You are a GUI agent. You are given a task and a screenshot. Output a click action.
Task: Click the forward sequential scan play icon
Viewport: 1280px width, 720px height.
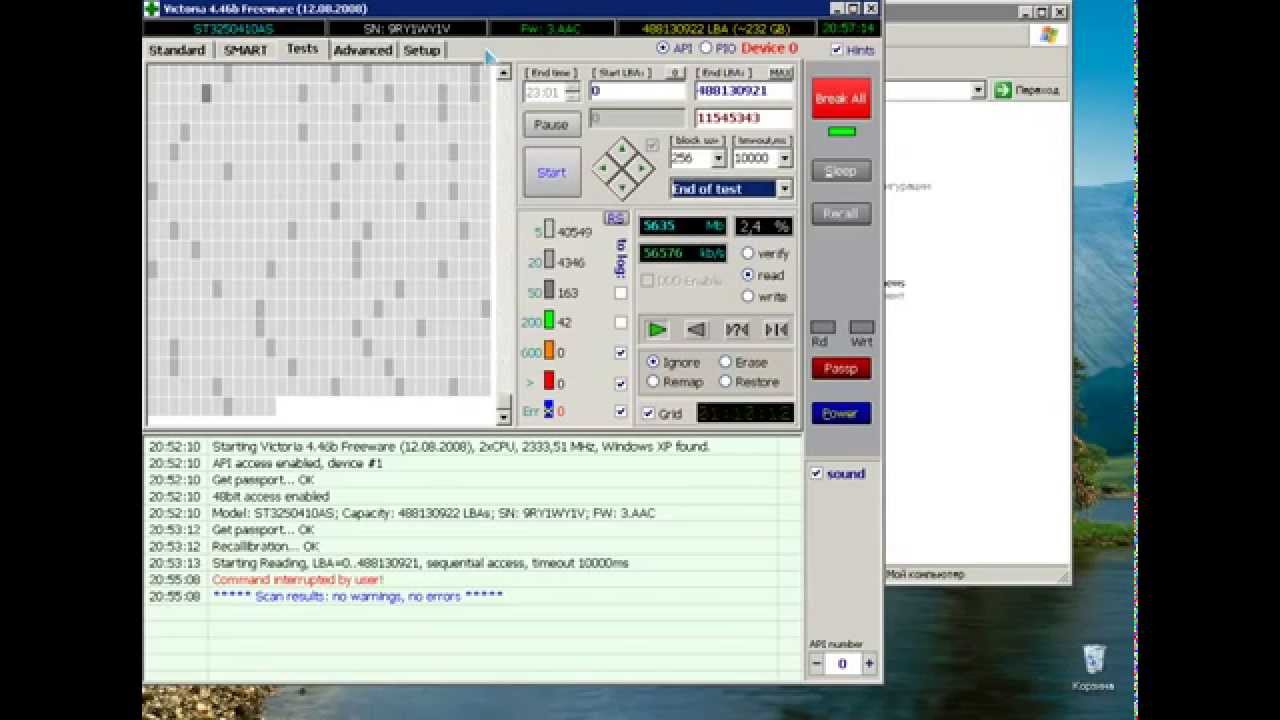[657, 329]
